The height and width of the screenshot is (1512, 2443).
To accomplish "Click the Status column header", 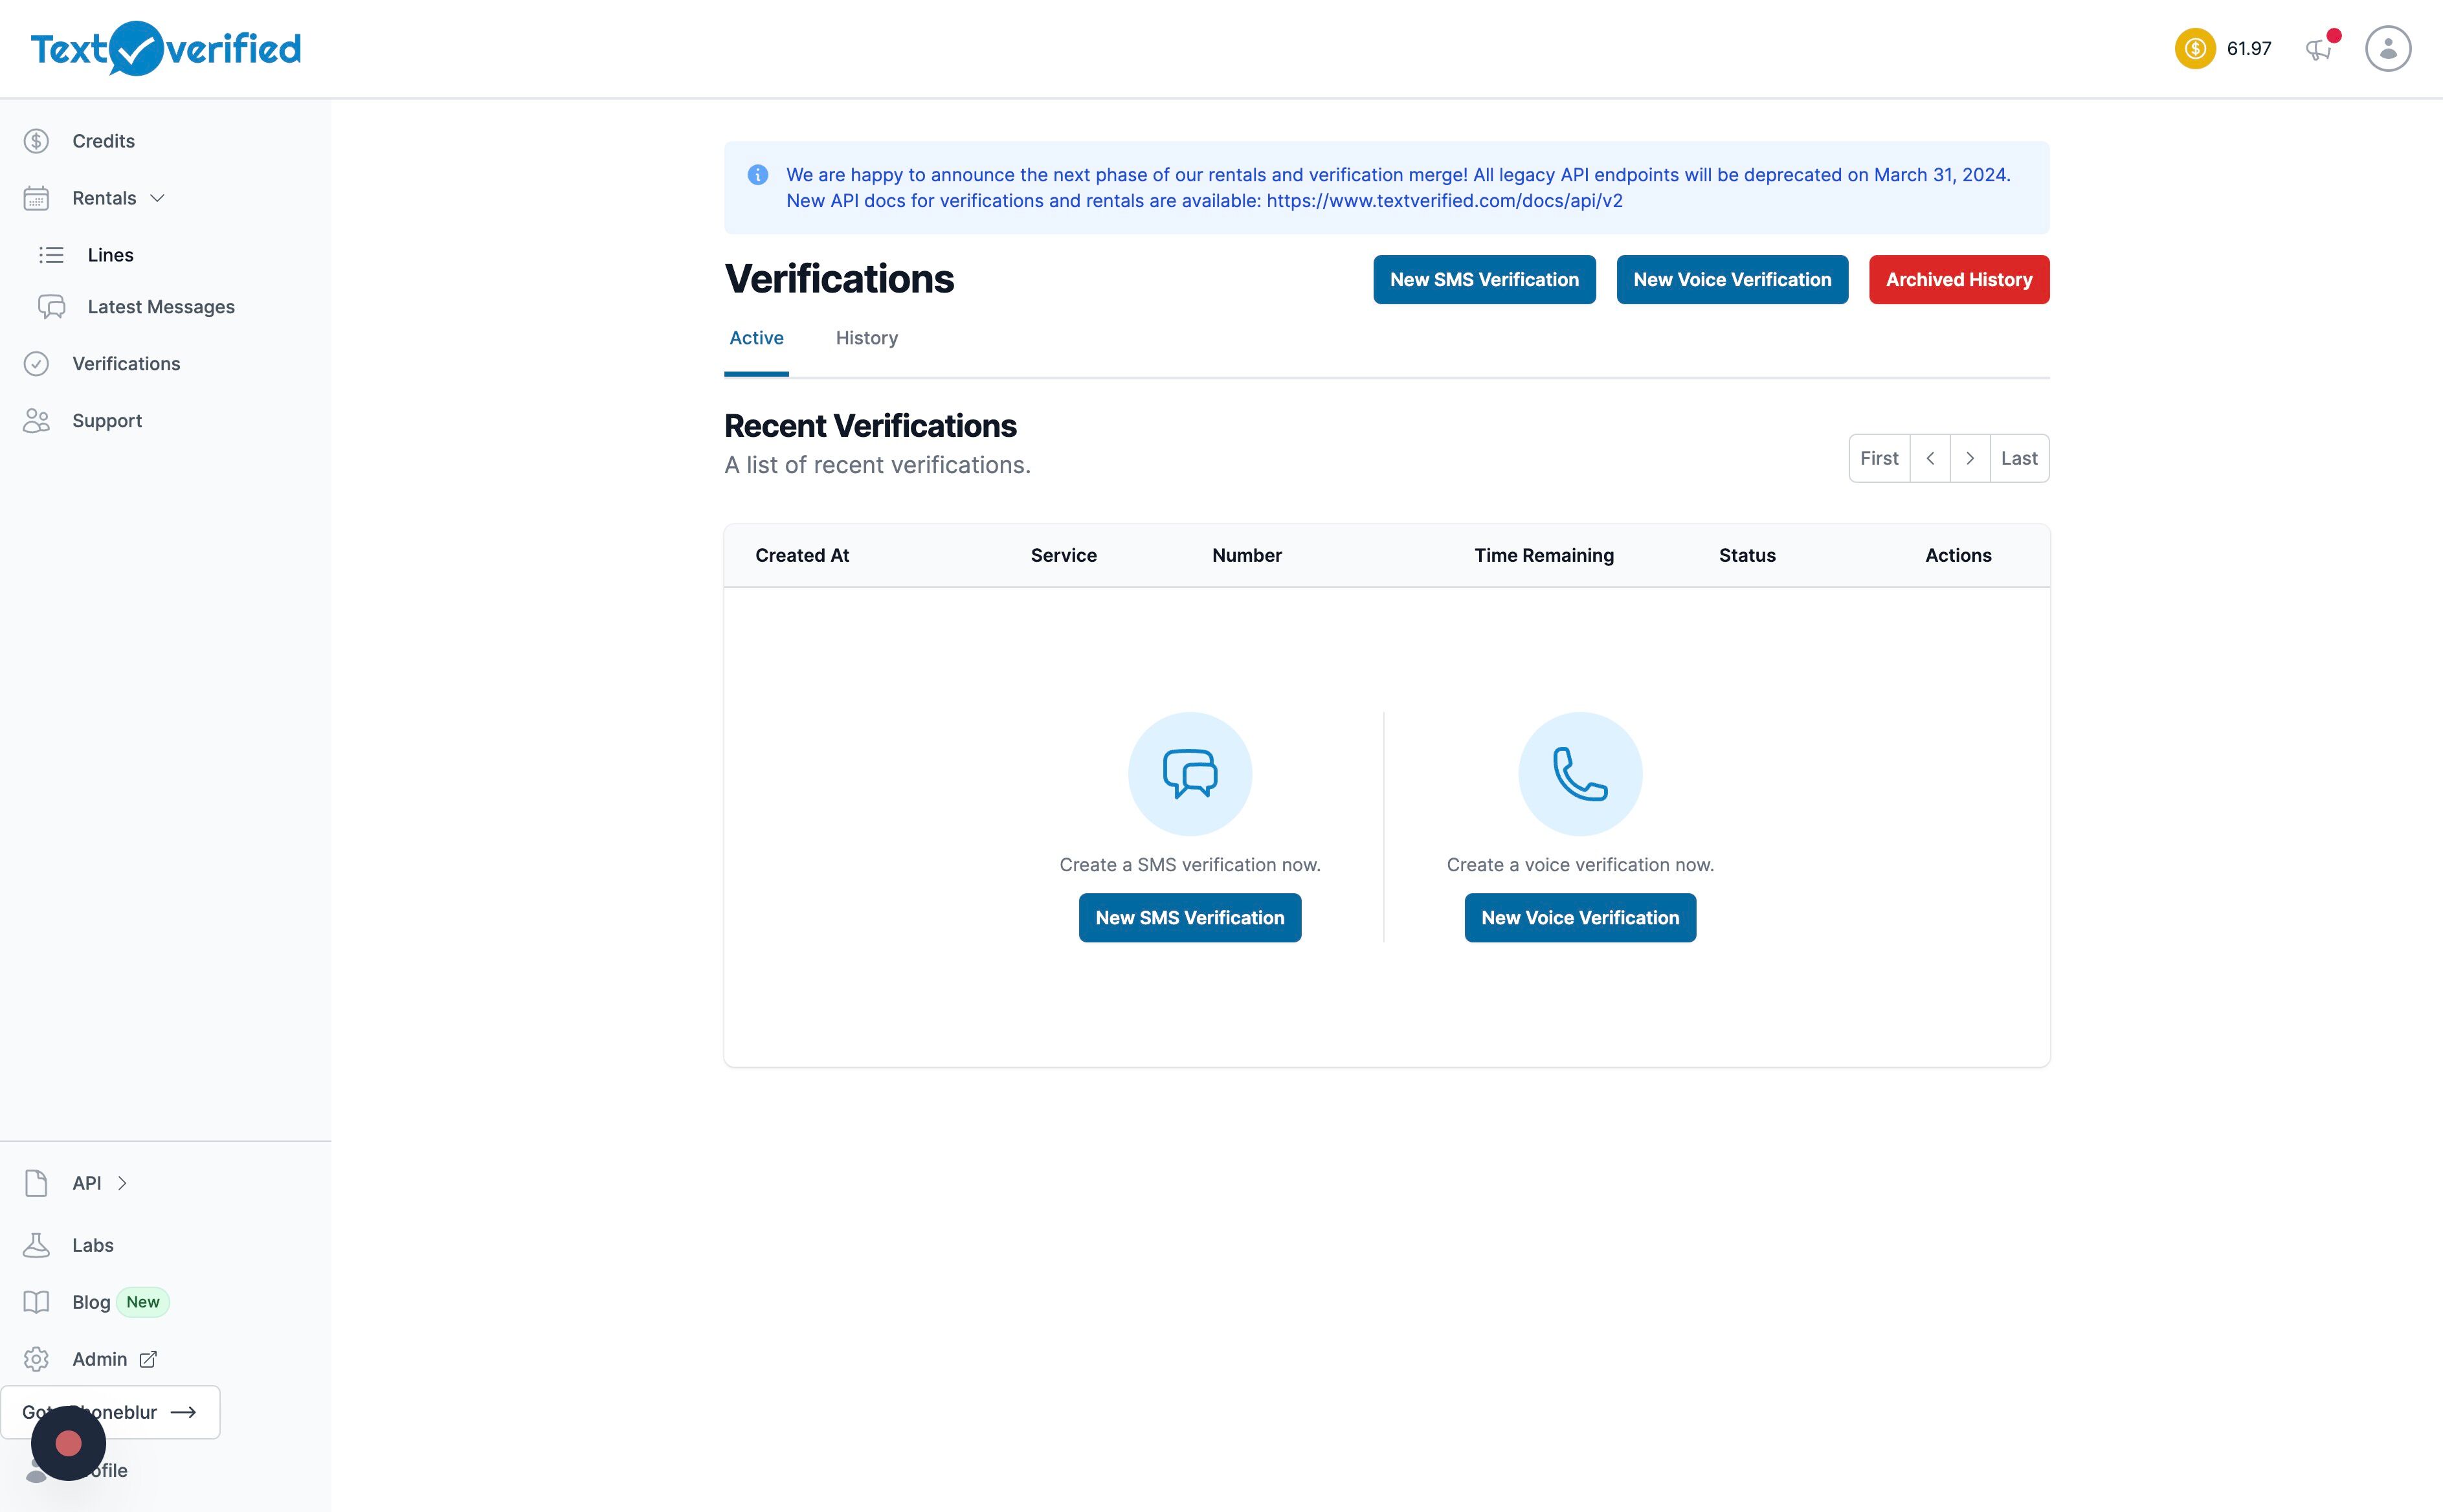I will tap(1747, 555).
